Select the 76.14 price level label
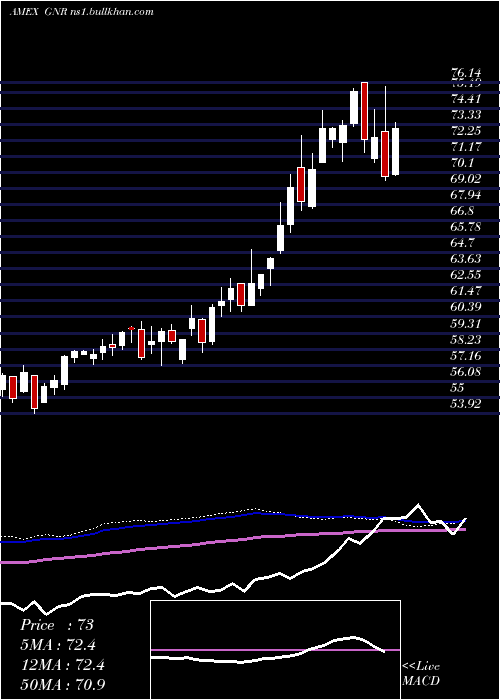 tap(466, 73)
